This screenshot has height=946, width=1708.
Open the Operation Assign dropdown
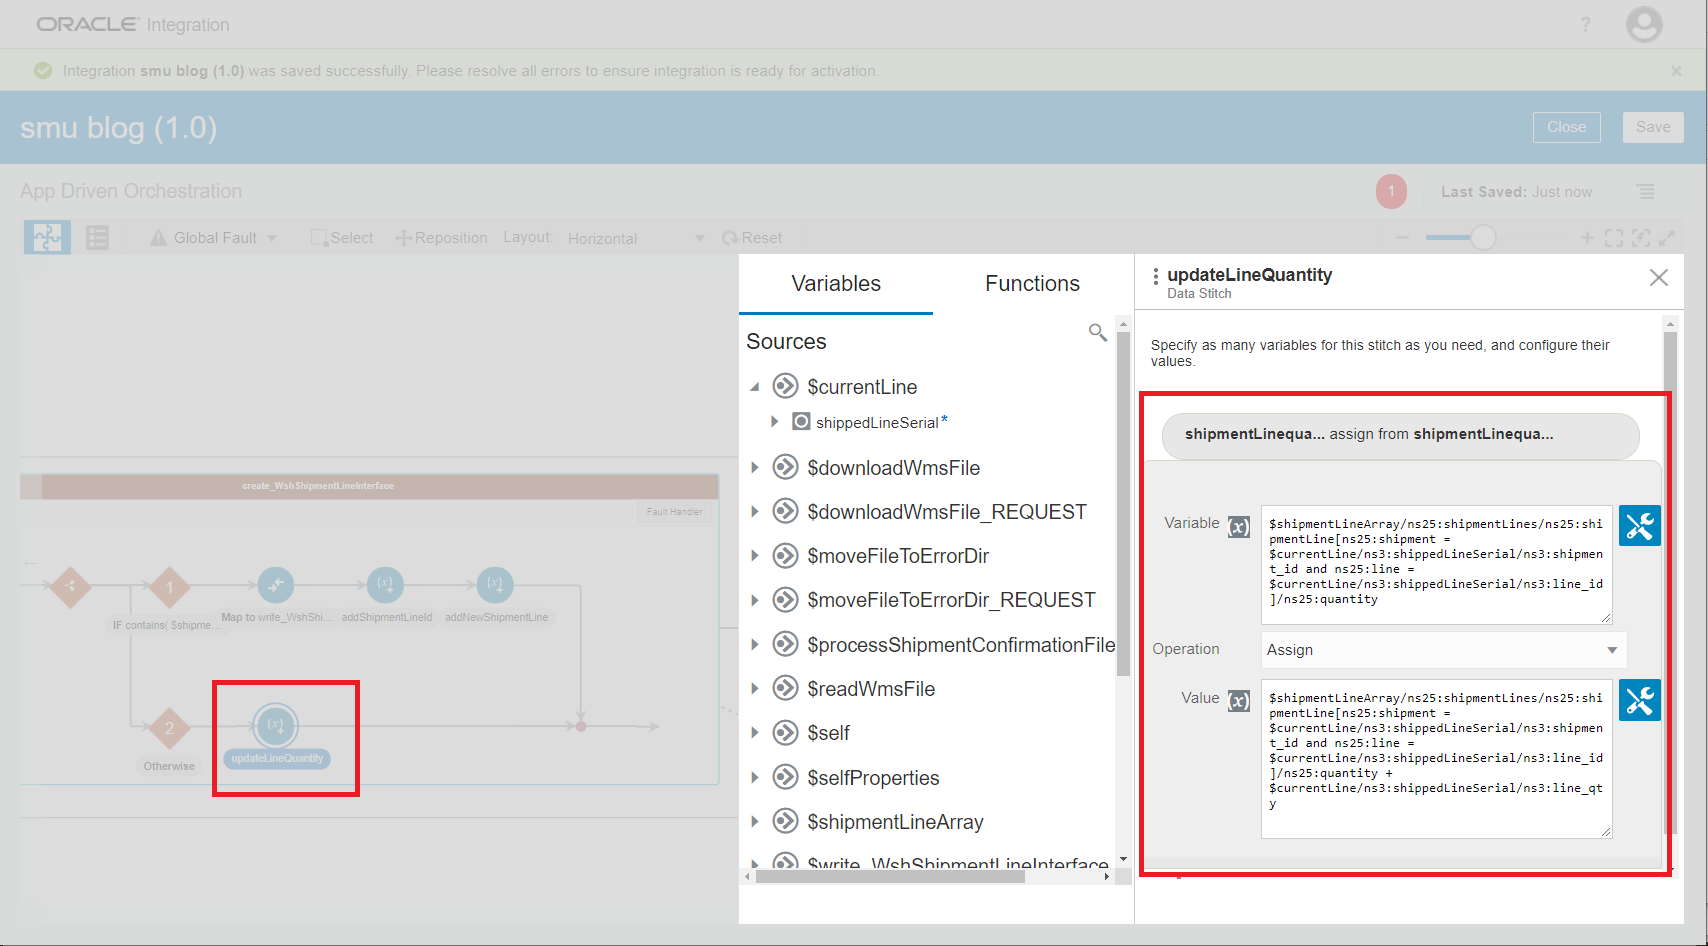(x=1443, y=650)
